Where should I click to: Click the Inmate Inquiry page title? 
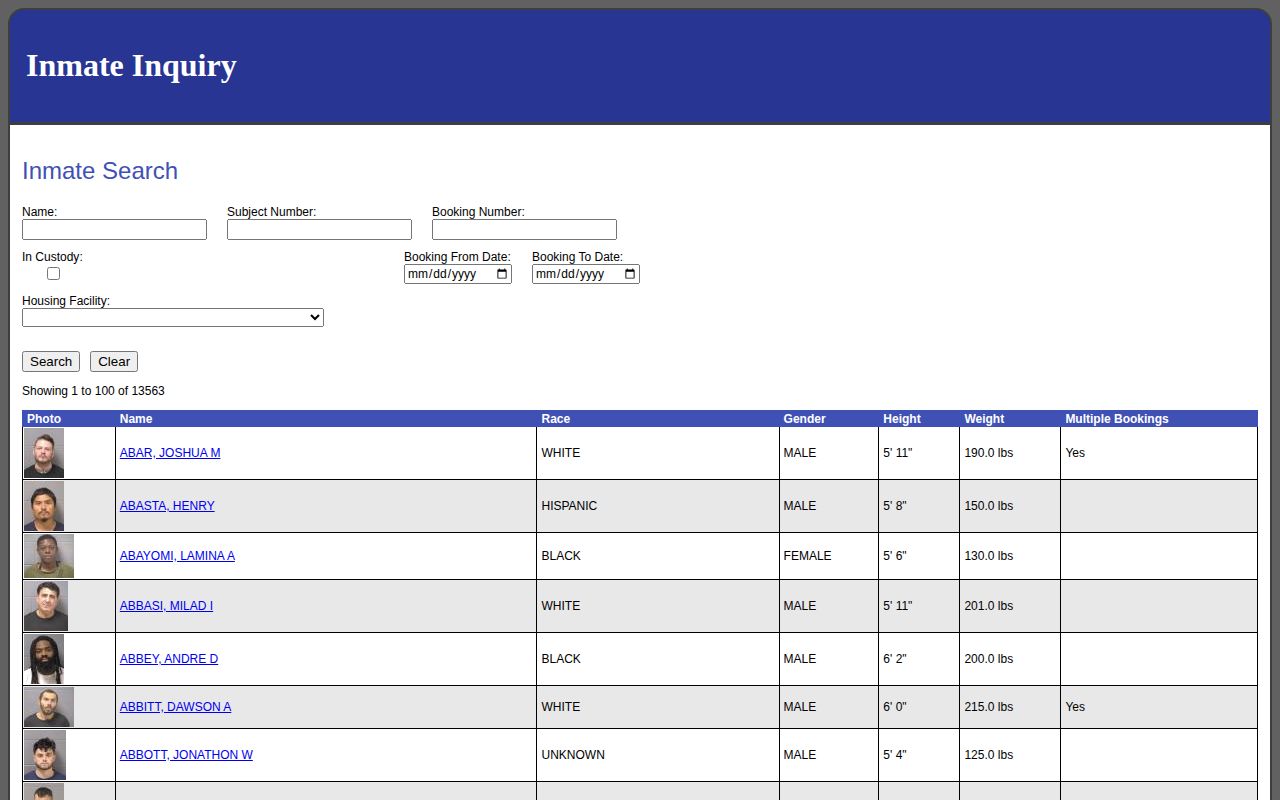[131, 66]
